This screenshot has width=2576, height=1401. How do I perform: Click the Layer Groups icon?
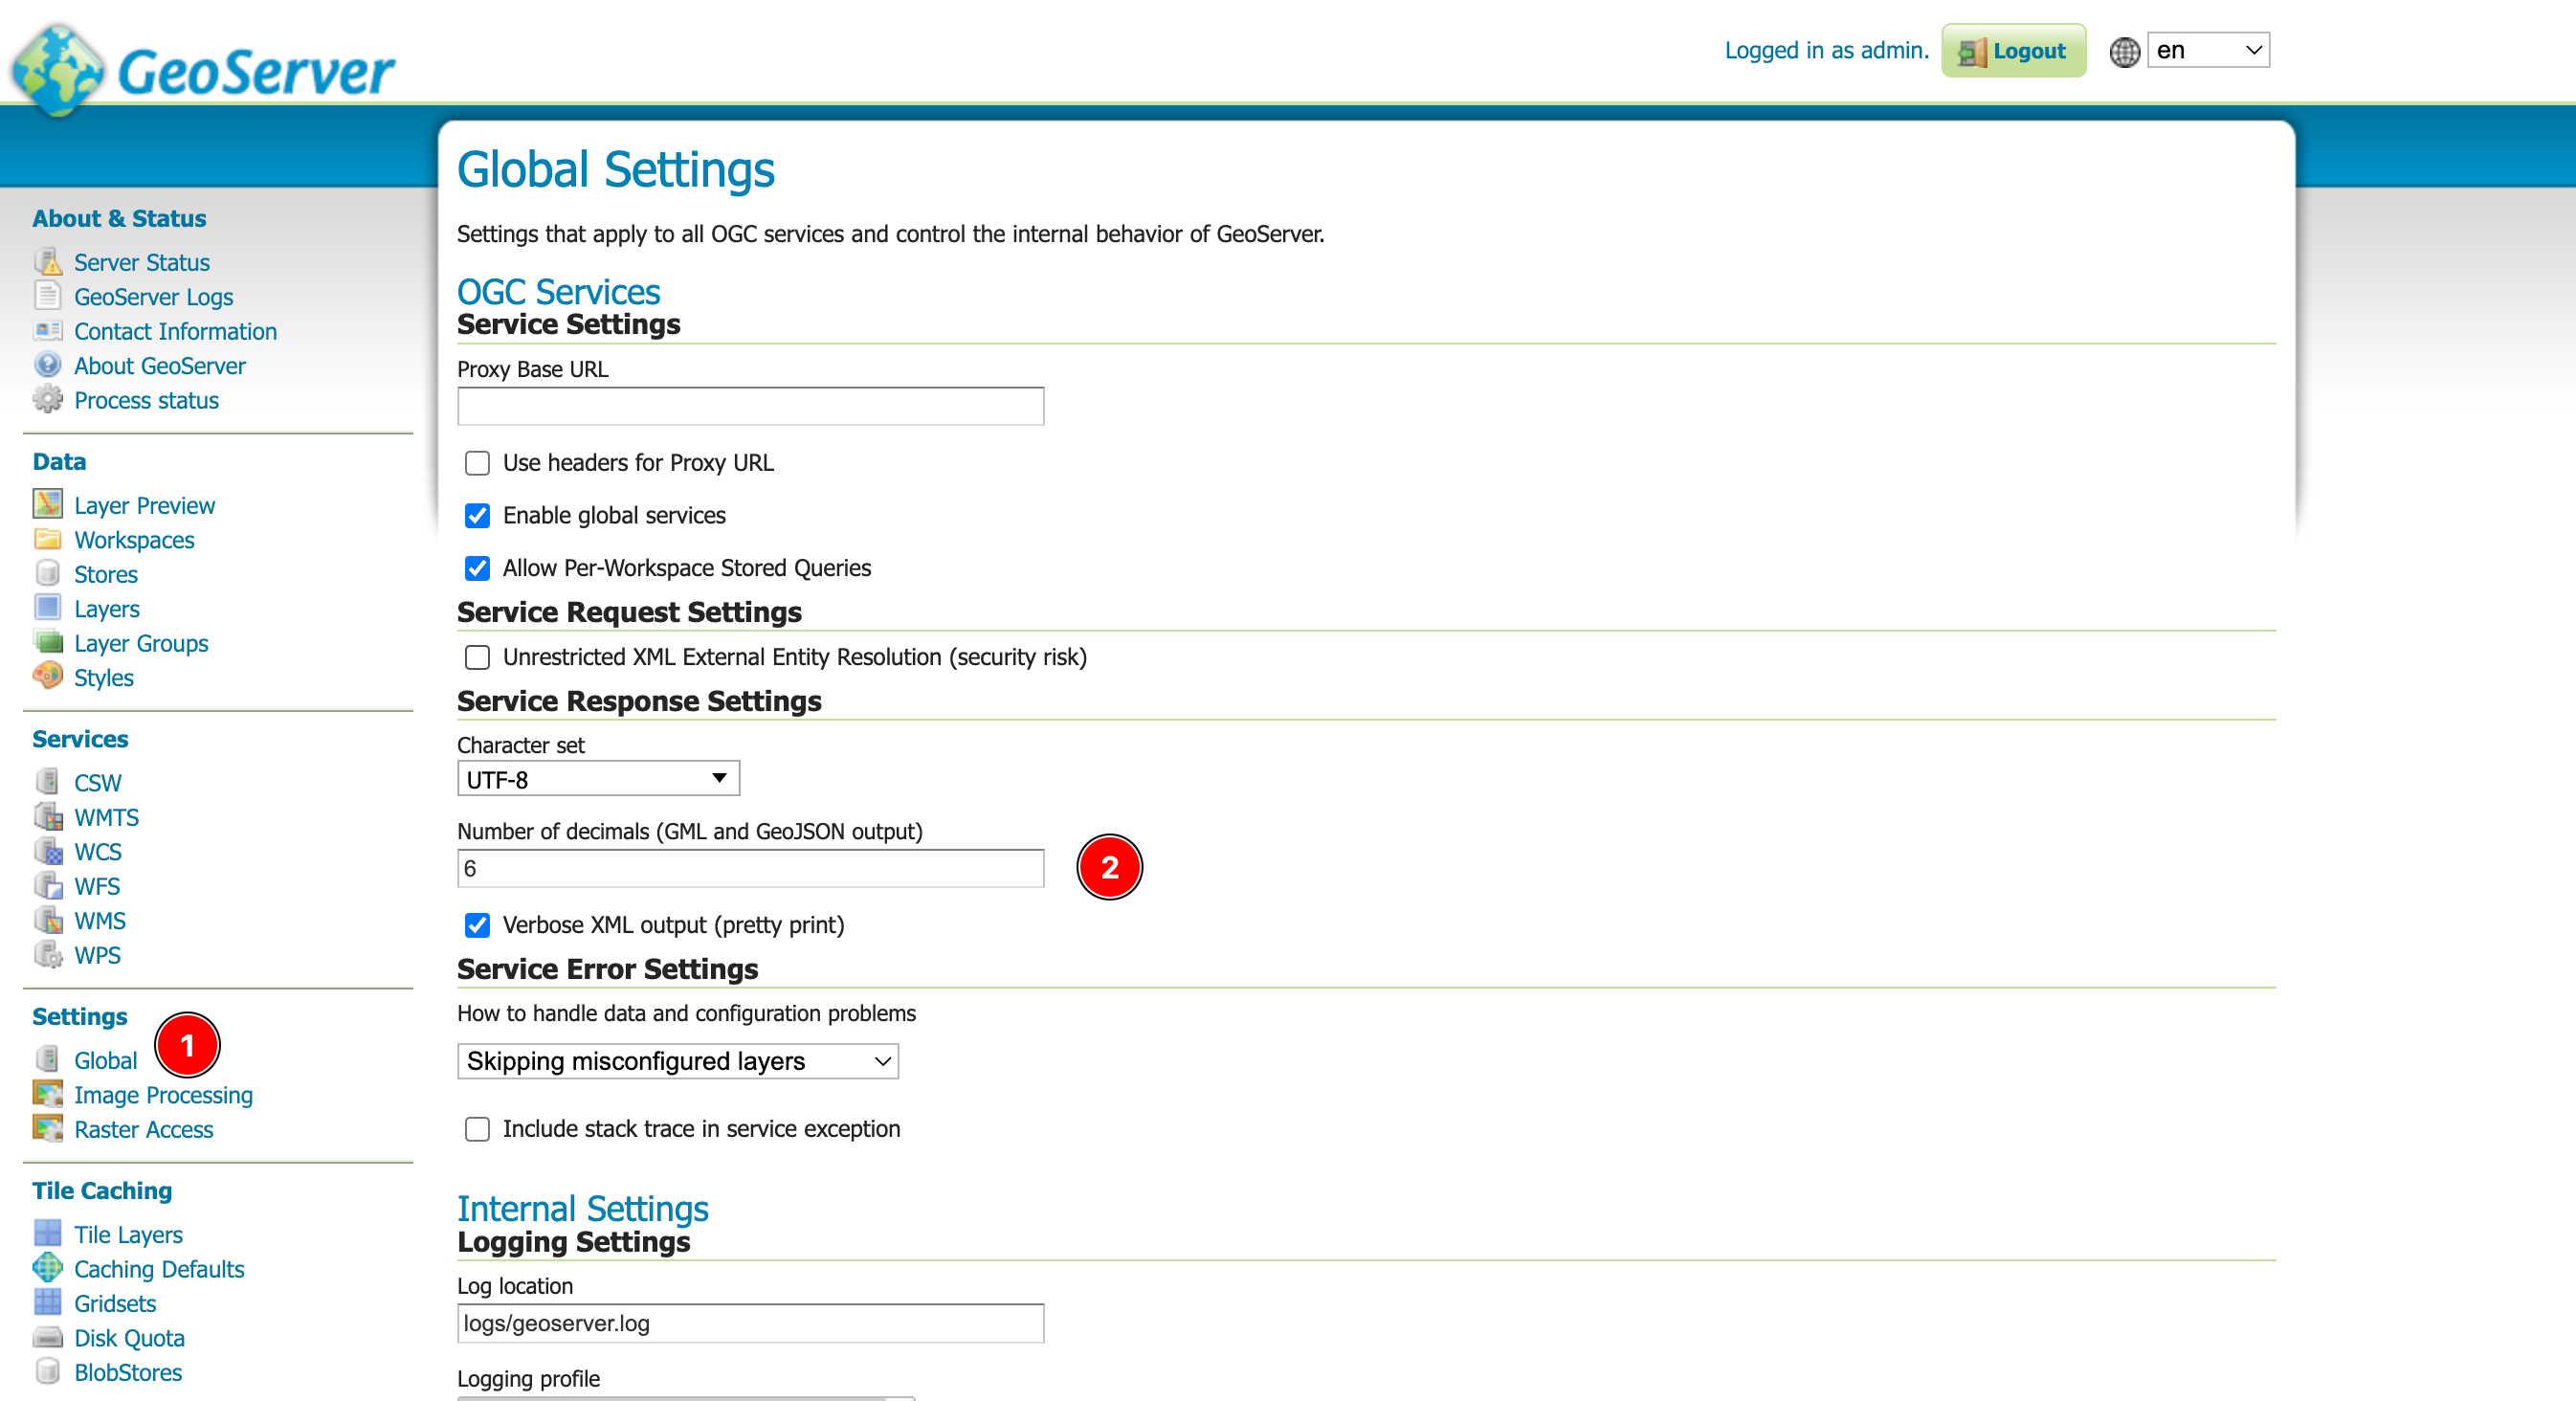click(48, 642)
